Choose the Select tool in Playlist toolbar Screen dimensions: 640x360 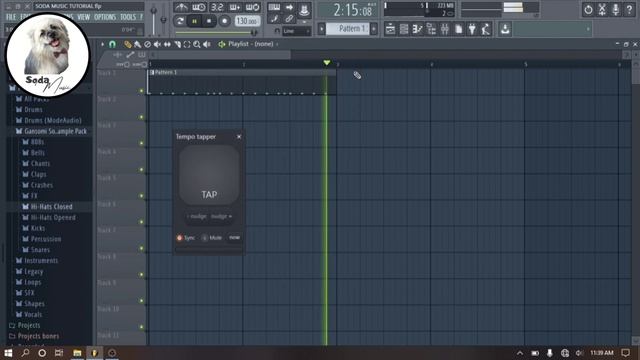pyautogui.click(x=187, y=44)
